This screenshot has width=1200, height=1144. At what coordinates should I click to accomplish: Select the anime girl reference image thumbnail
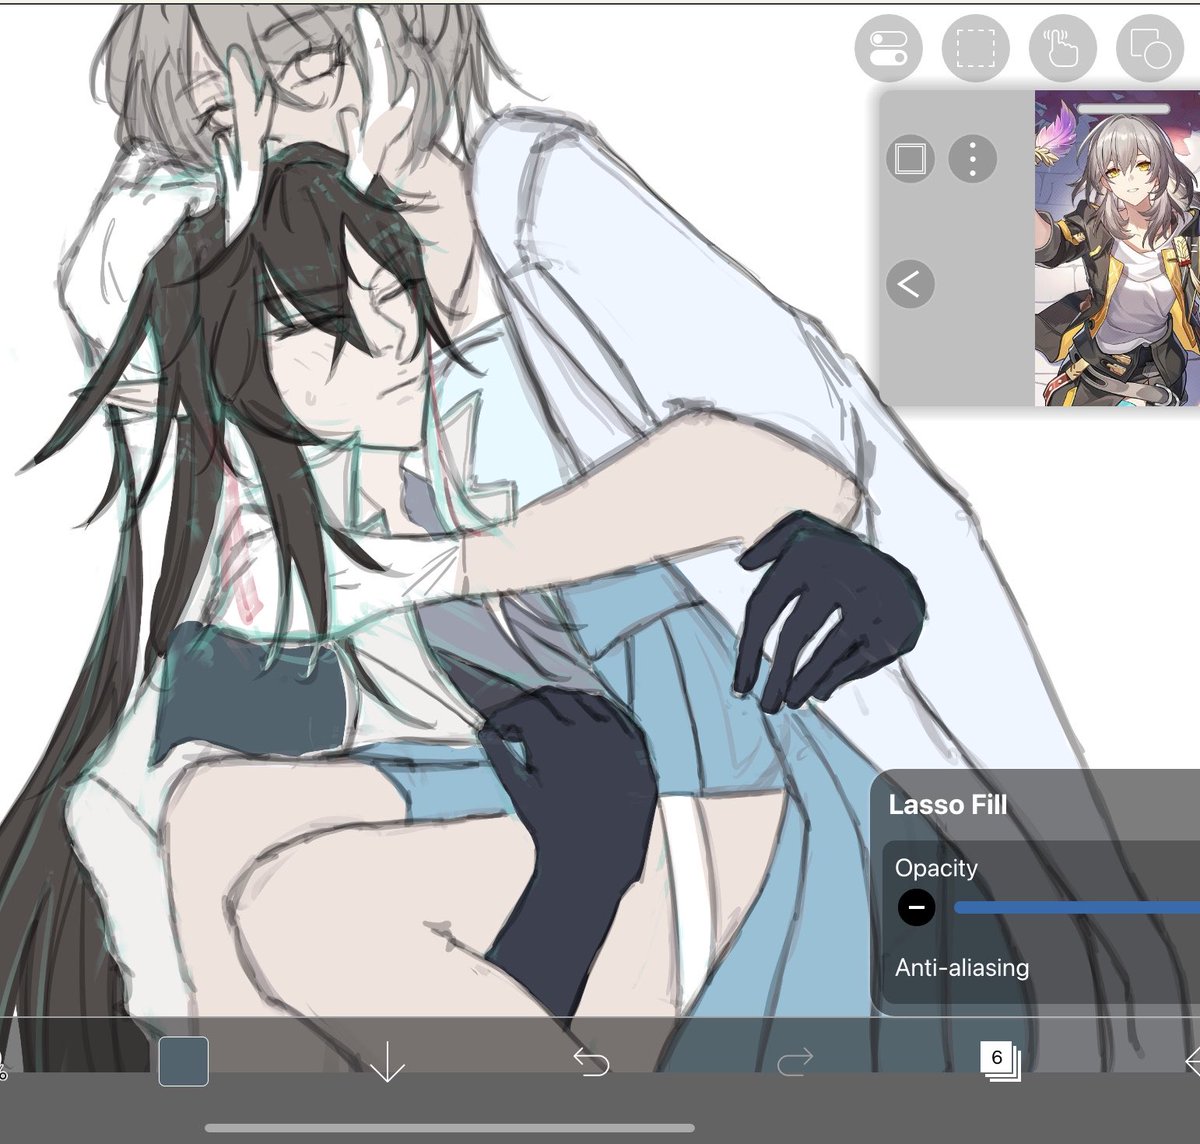[x=1117, y=248]
